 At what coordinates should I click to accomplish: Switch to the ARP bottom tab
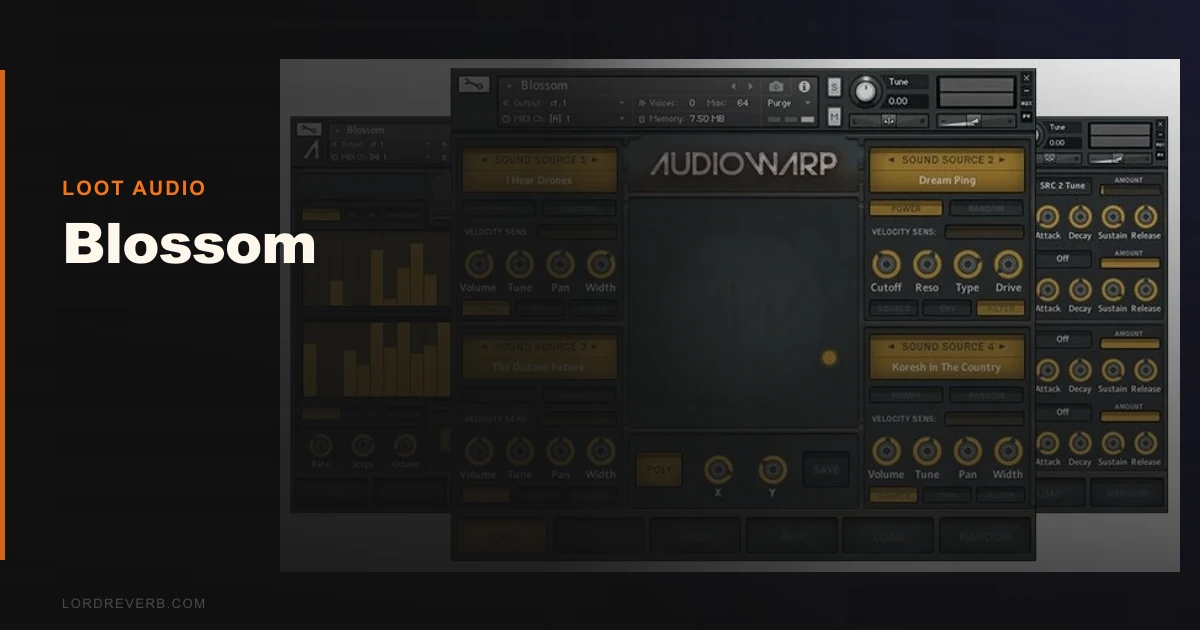(792, 536)
